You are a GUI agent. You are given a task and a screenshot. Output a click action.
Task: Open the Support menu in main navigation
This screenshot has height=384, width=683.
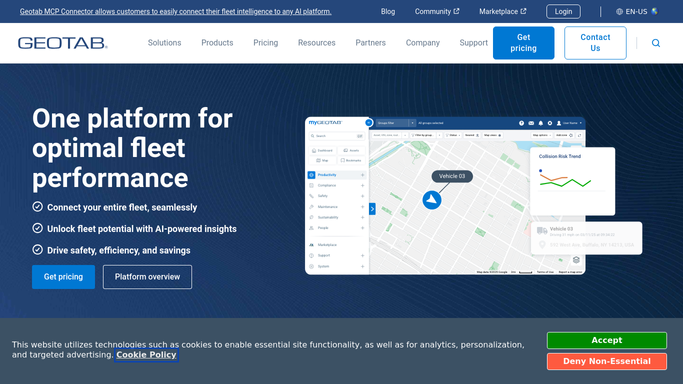point(473,43)
